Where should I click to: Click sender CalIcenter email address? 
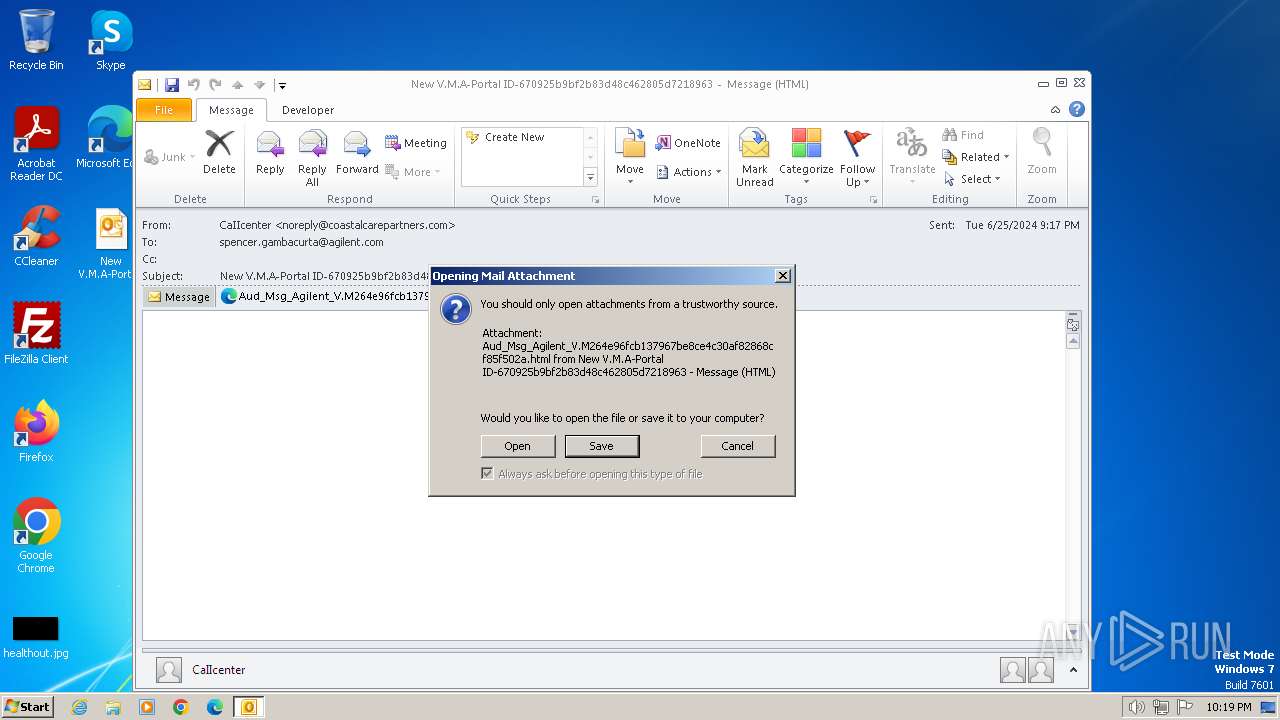(x=337, y=225)
